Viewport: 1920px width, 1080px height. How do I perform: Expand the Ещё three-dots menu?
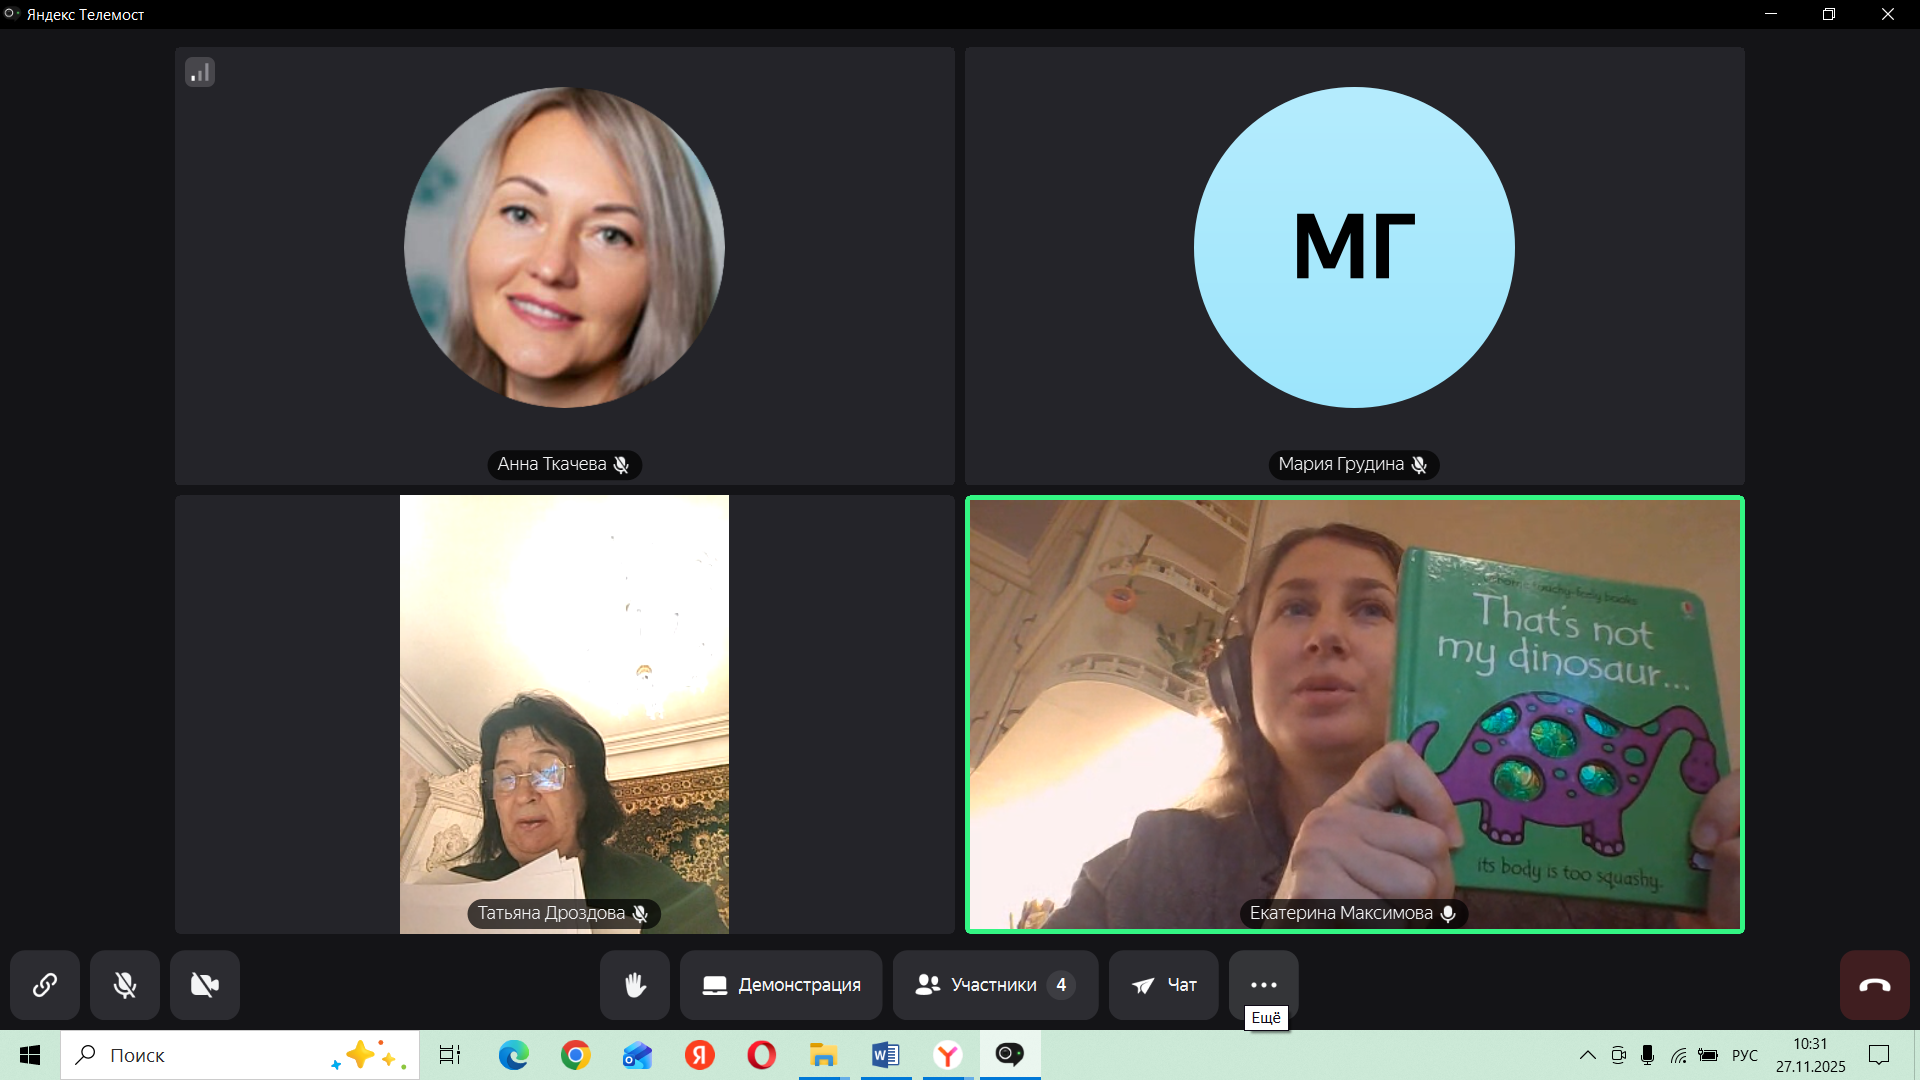pos(1263,985)
